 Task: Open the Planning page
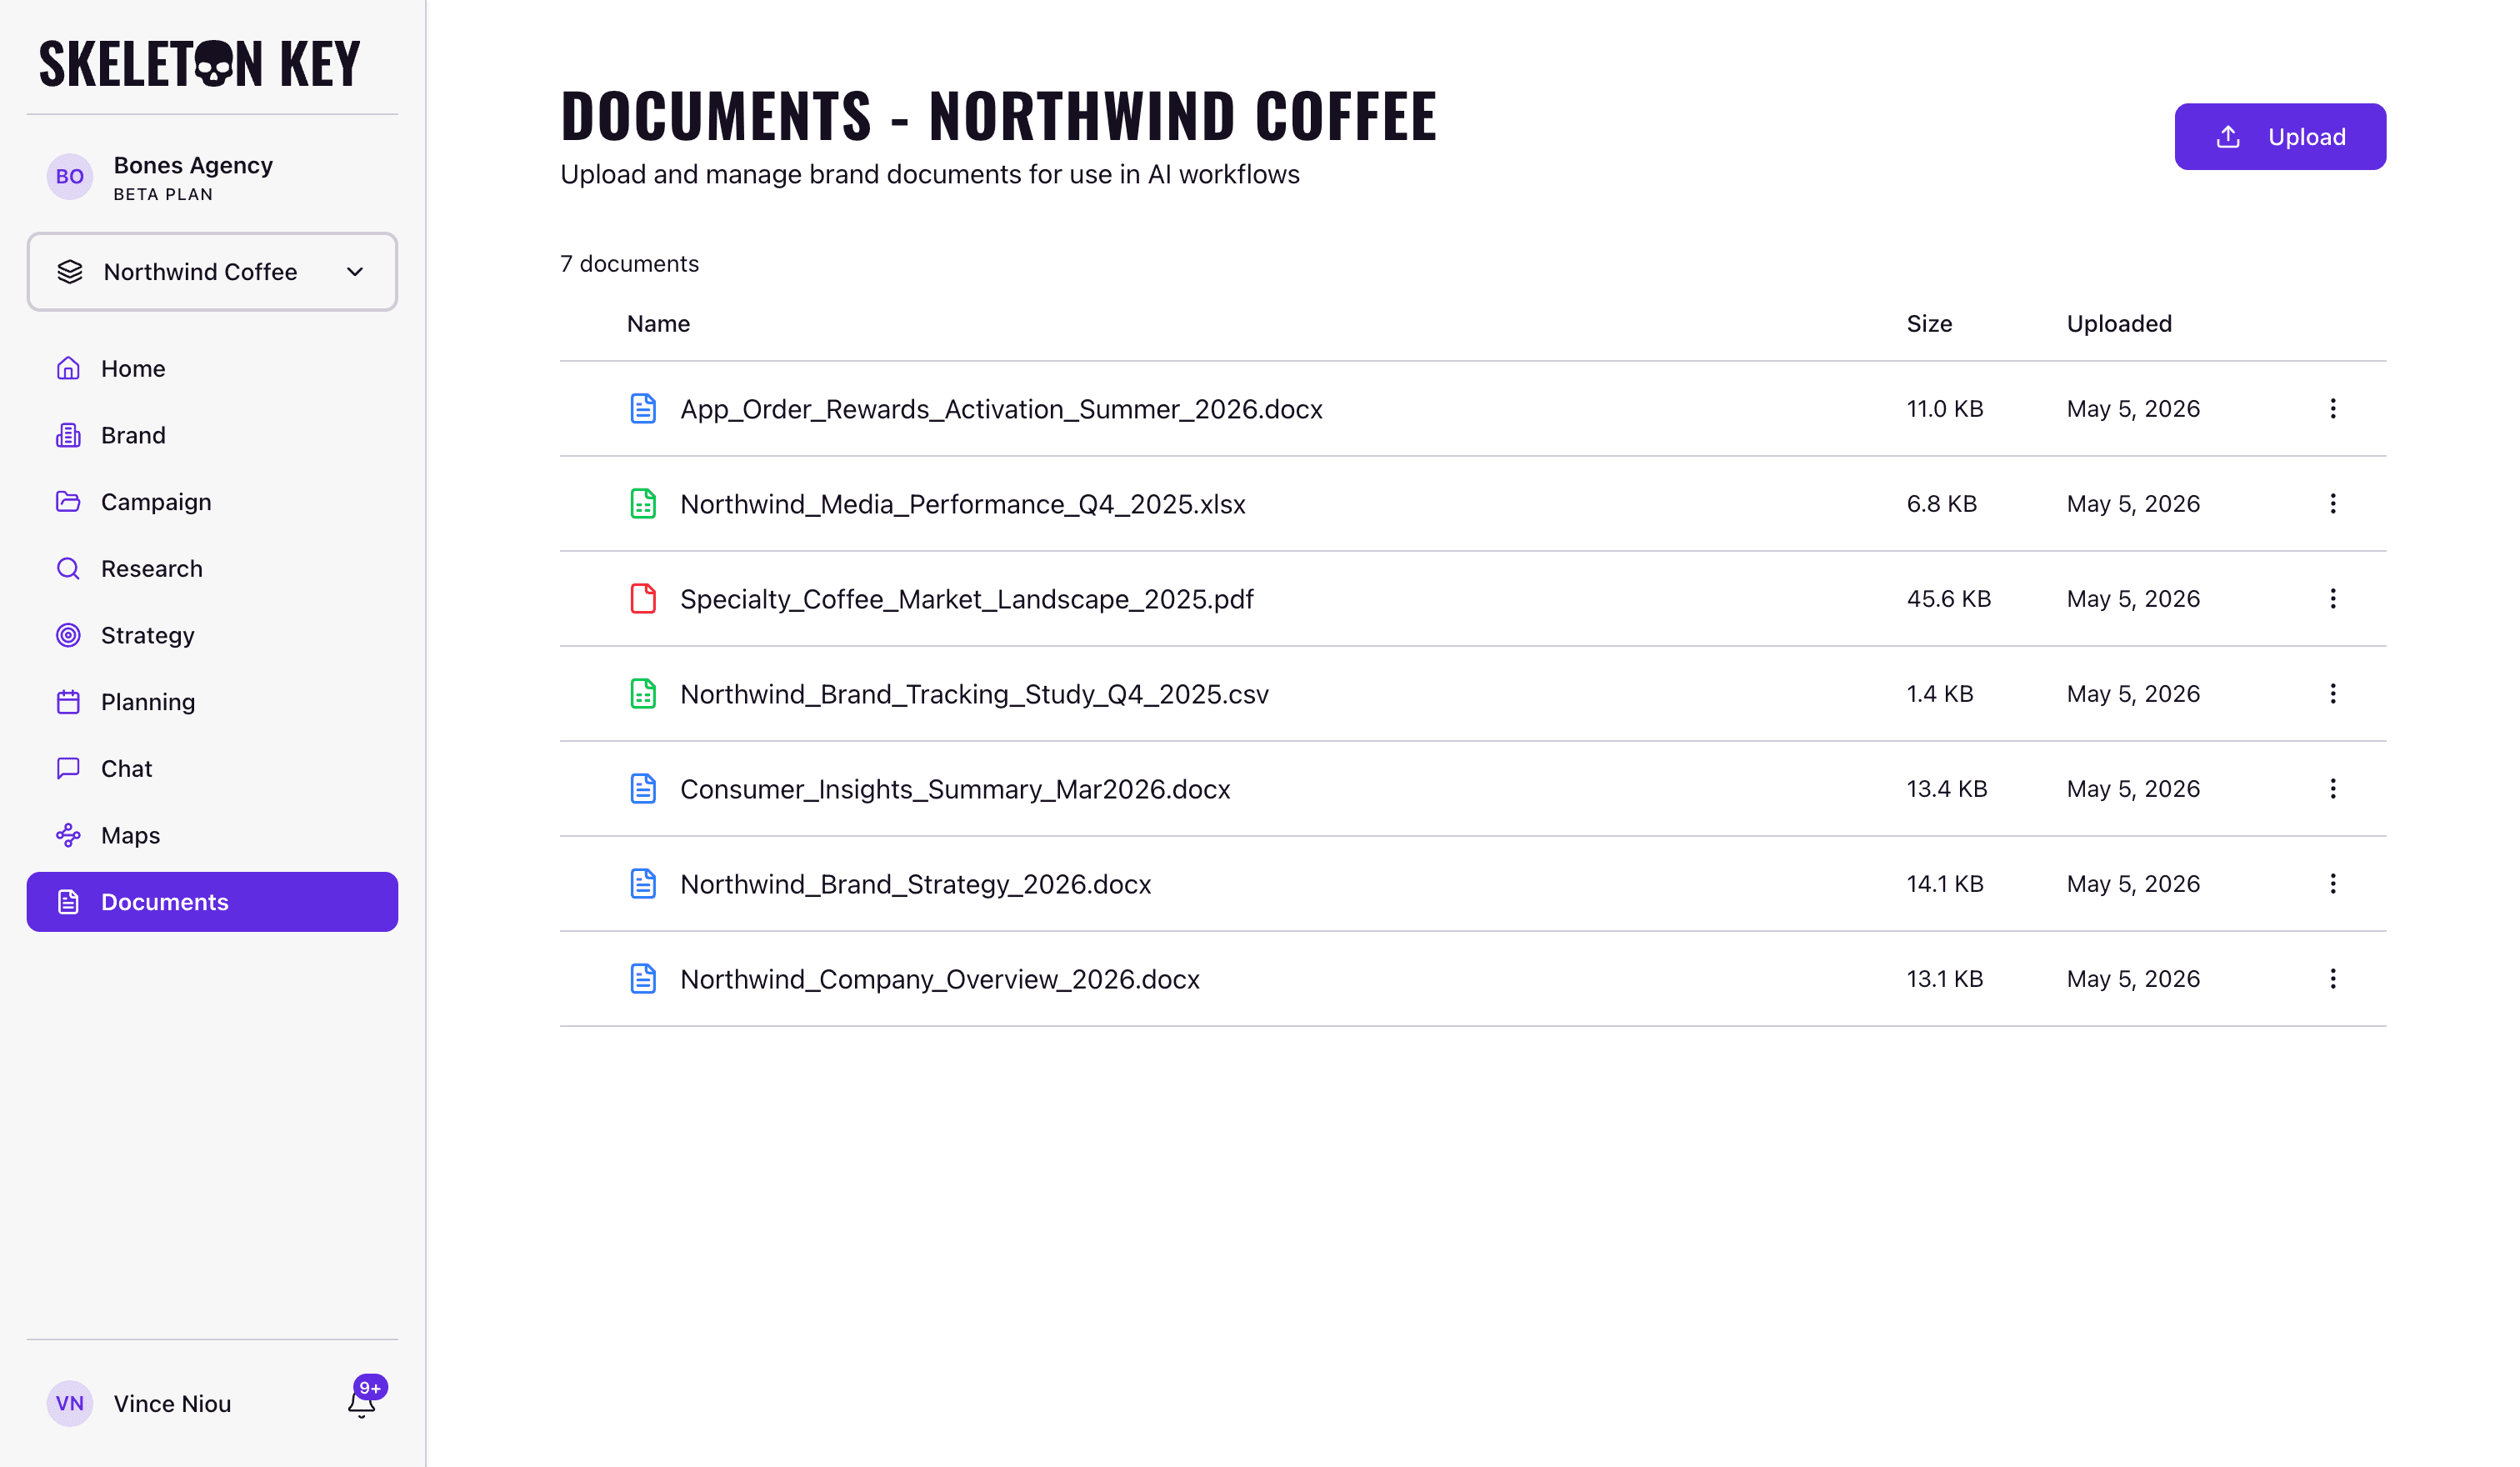click(x=212, y=702)
